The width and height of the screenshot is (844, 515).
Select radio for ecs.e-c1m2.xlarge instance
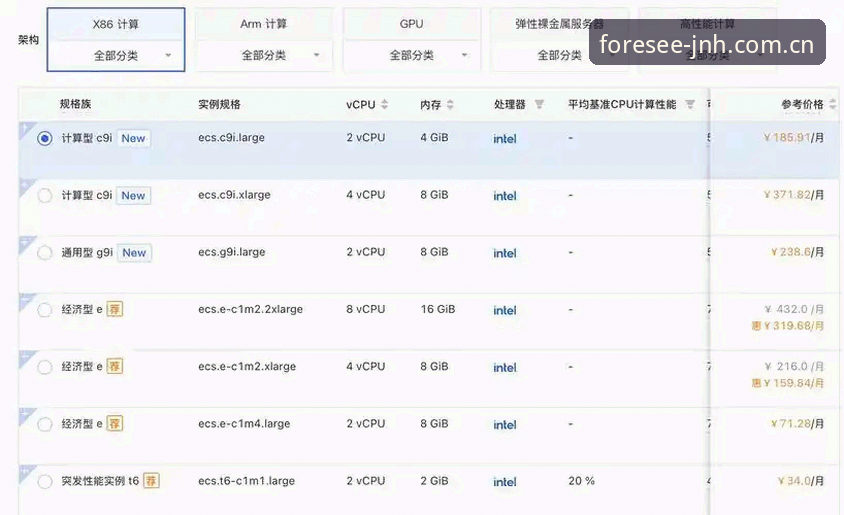pyautogui.click(x=45, y=367)
